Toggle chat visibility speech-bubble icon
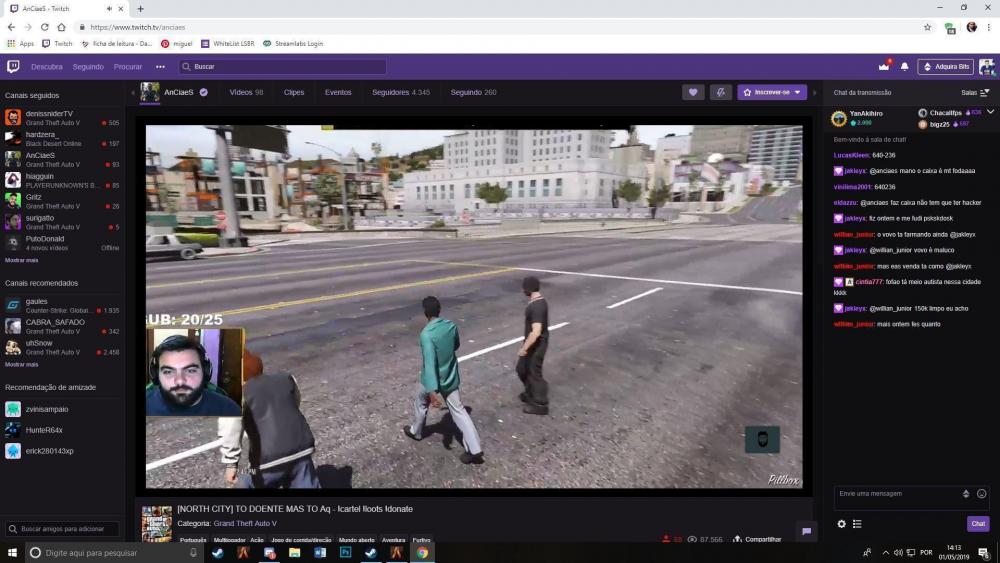This screenshot has width=1000, height=563. click(x=806, y=530)
